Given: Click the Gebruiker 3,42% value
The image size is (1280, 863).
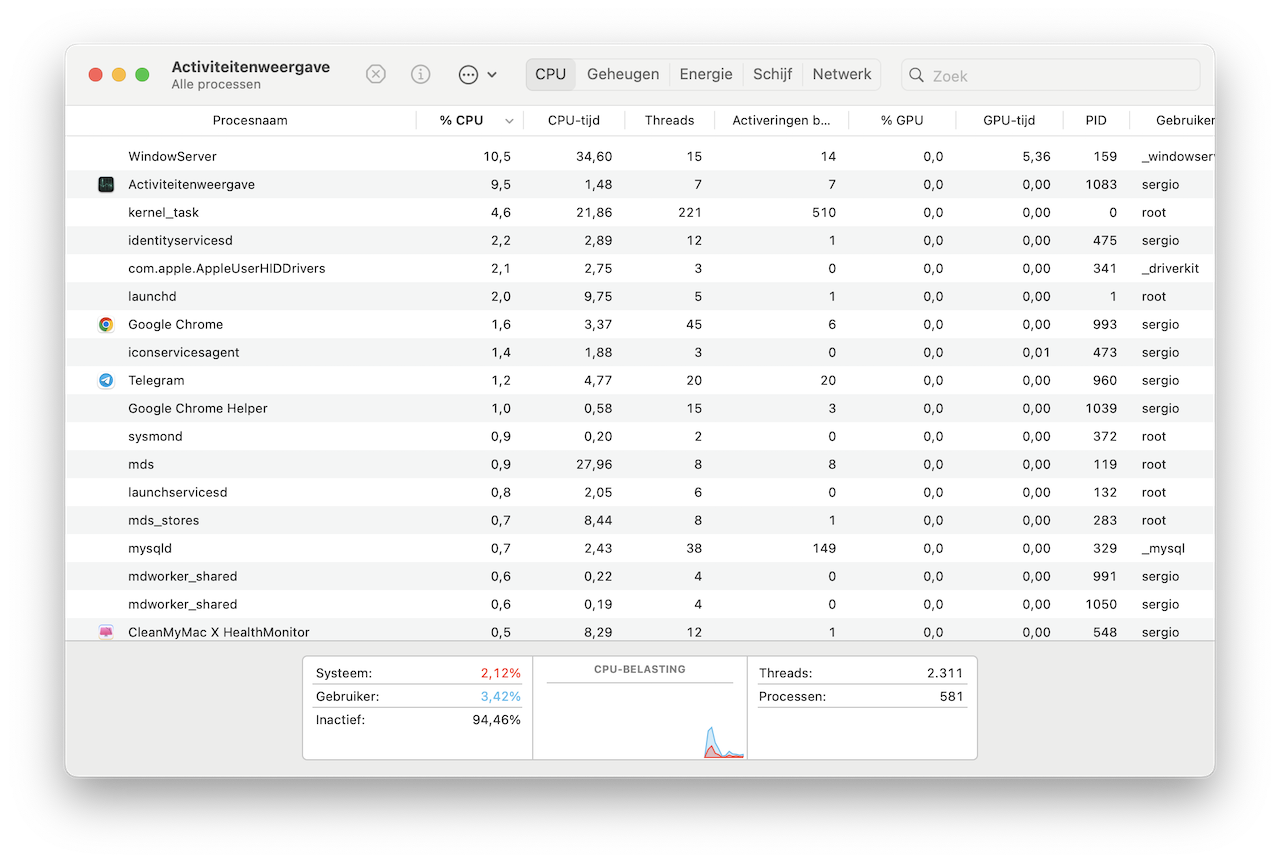Looking at the screenshot, I should point(500,696).
